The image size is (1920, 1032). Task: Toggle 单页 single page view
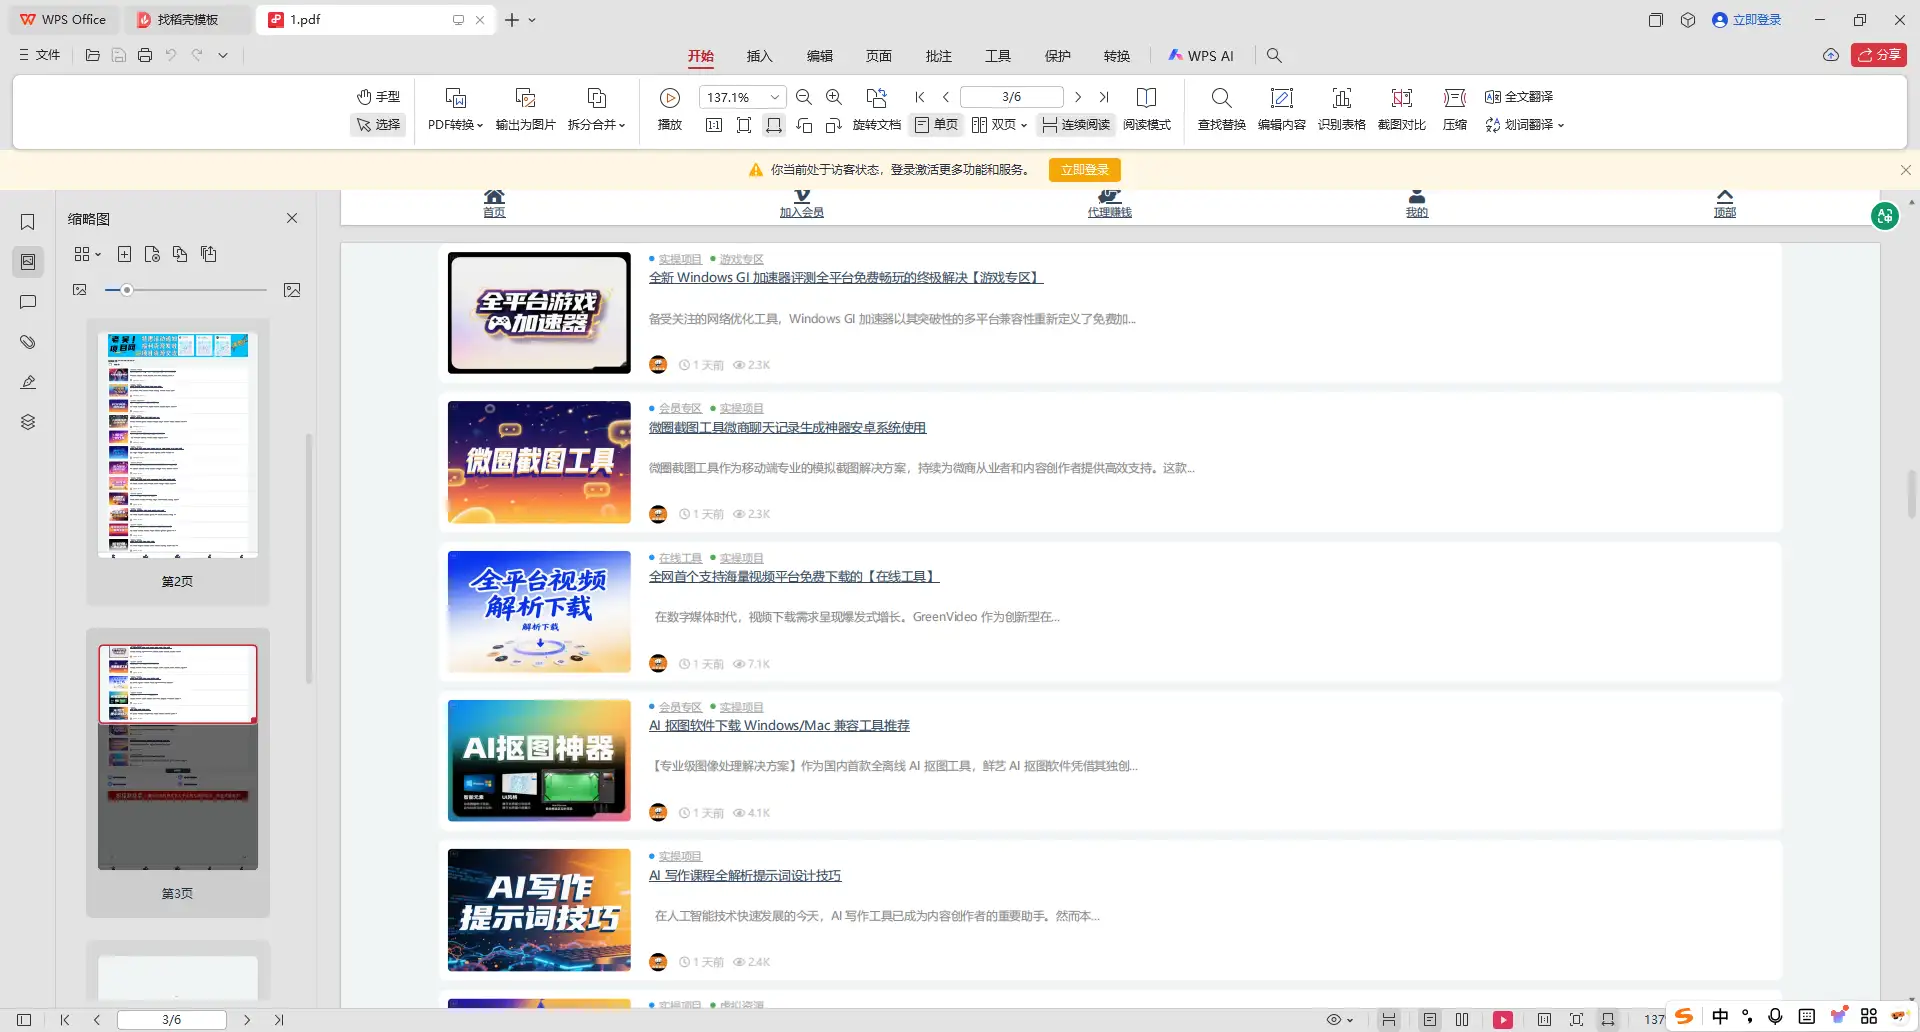(x=936, y=124)
